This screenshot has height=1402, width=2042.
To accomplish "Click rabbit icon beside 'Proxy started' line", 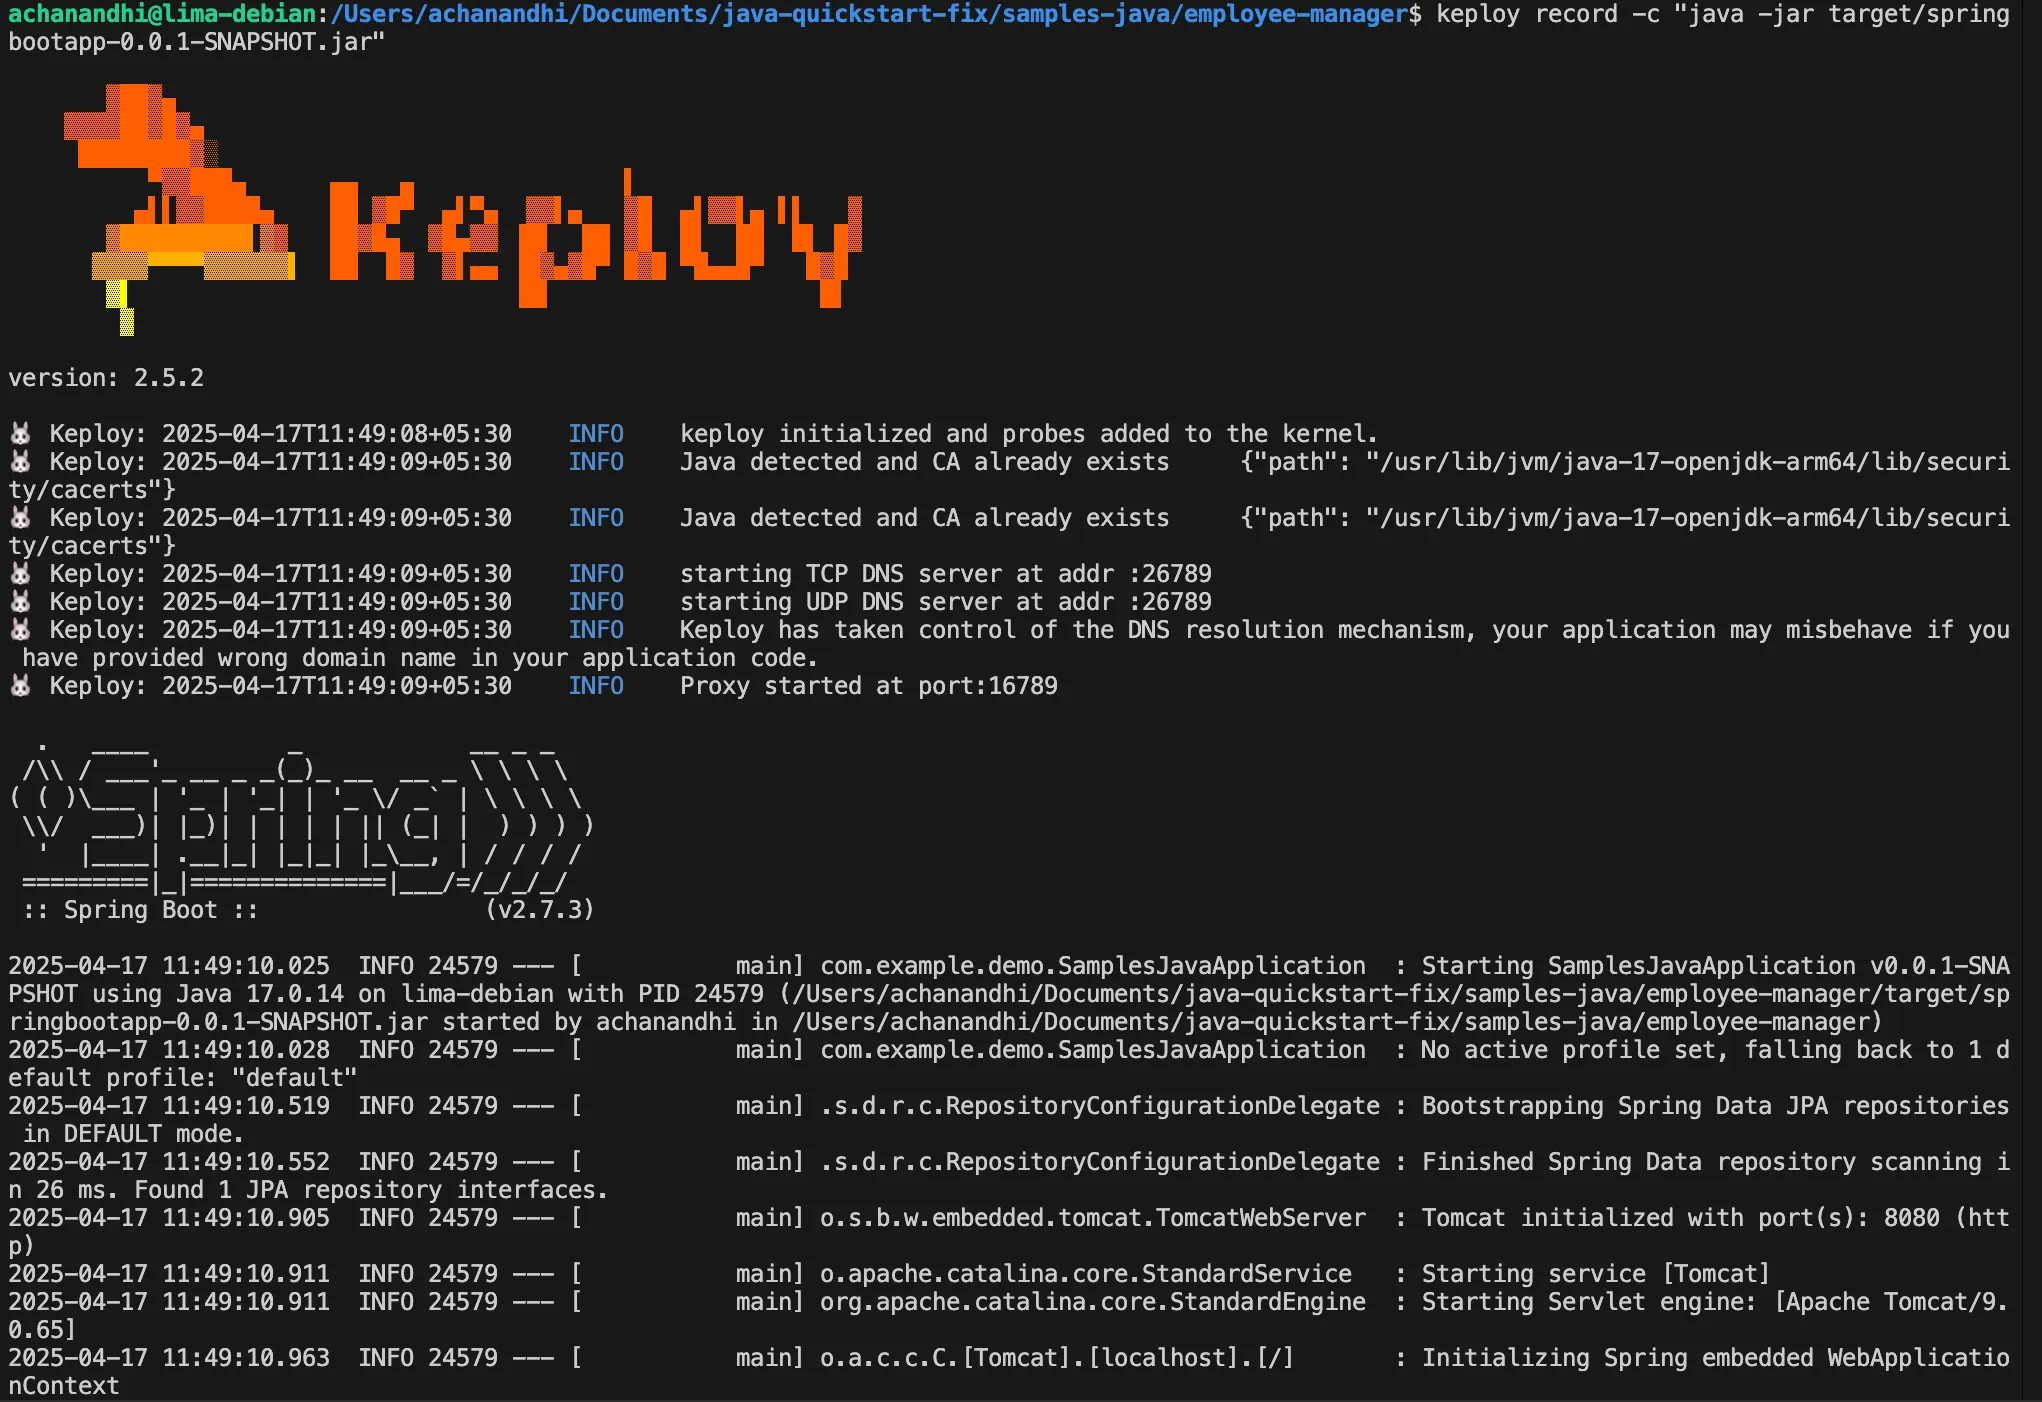I will [x=20, y=686].
